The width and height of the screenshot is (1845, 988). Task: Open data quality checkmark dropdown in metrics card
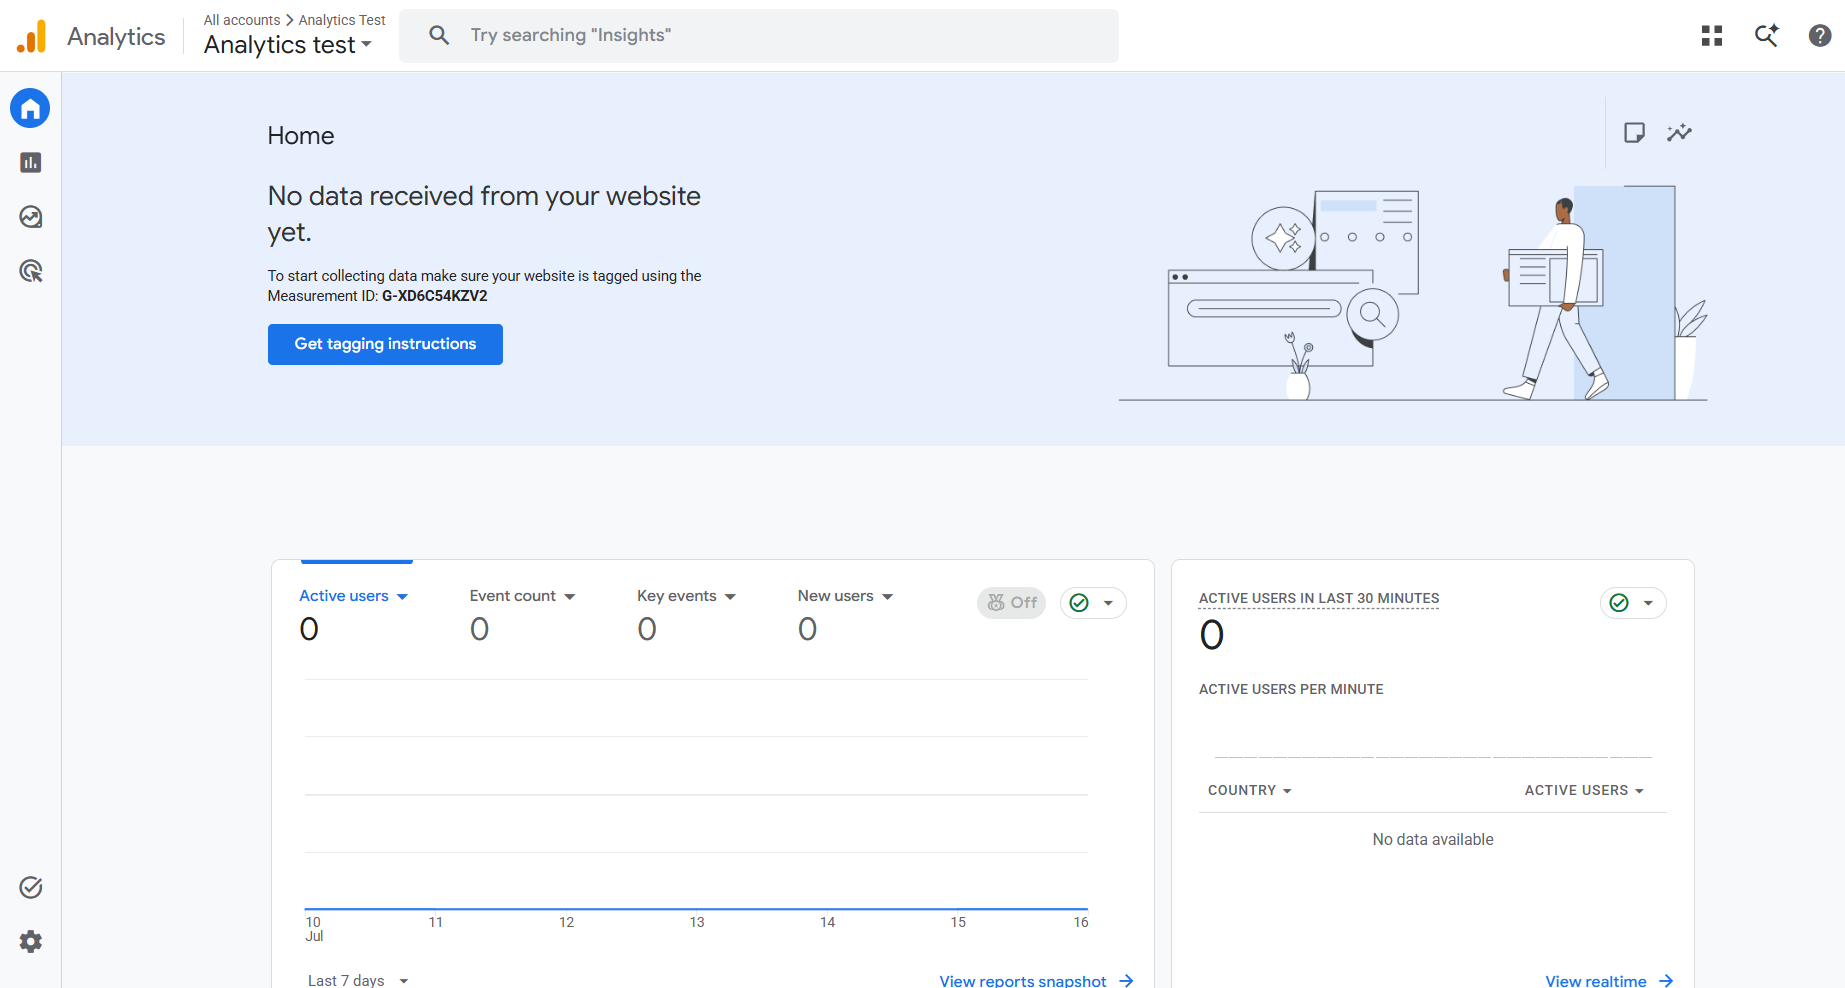tap(1093, 603)
